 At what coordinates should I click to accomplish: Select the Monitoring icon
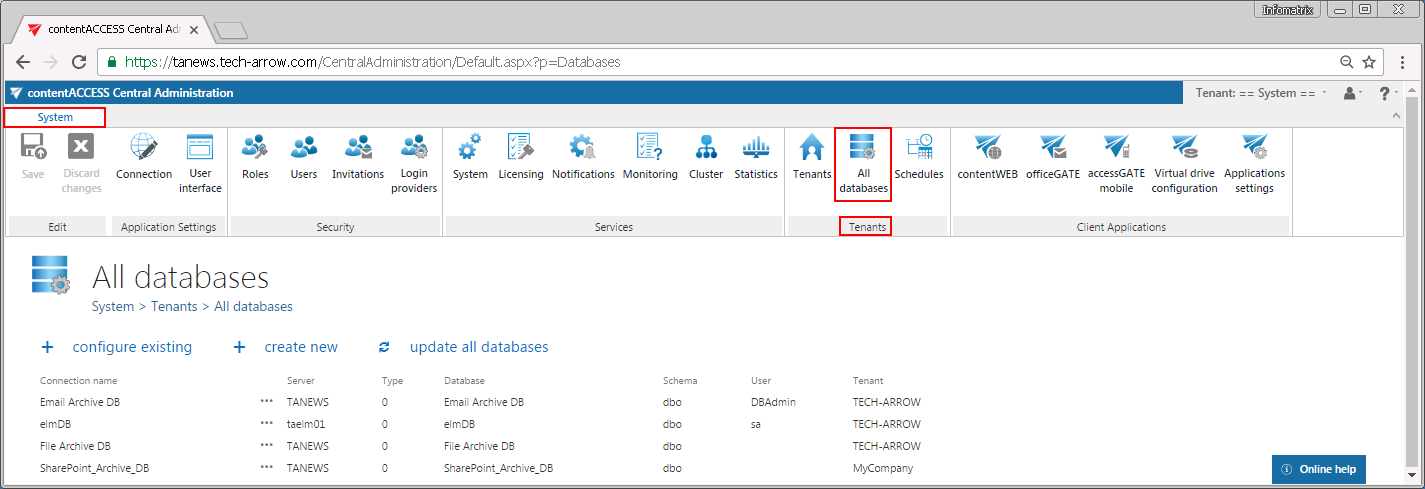650,158
